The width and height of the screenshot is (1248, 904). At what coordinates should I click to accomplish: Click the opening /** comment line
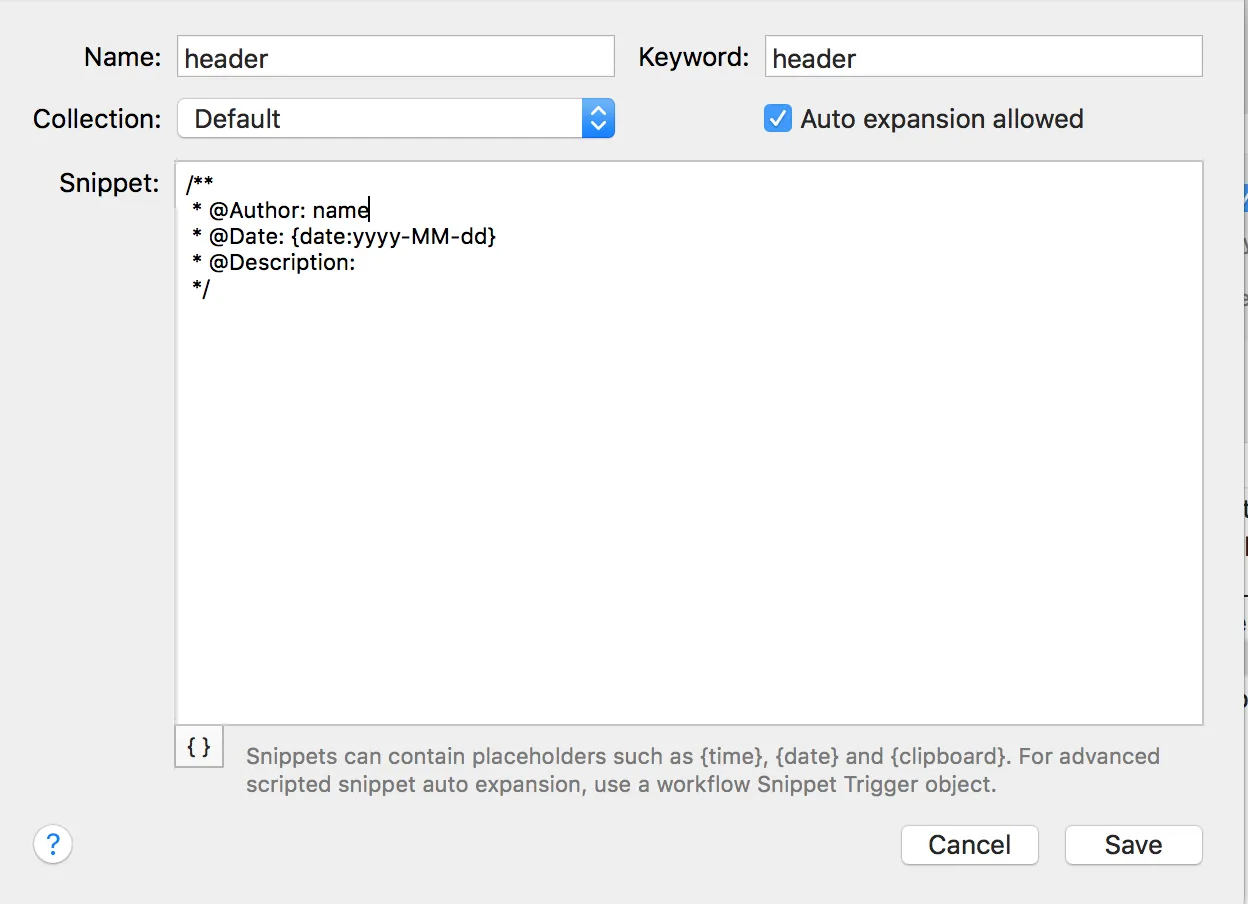point(199,184)
